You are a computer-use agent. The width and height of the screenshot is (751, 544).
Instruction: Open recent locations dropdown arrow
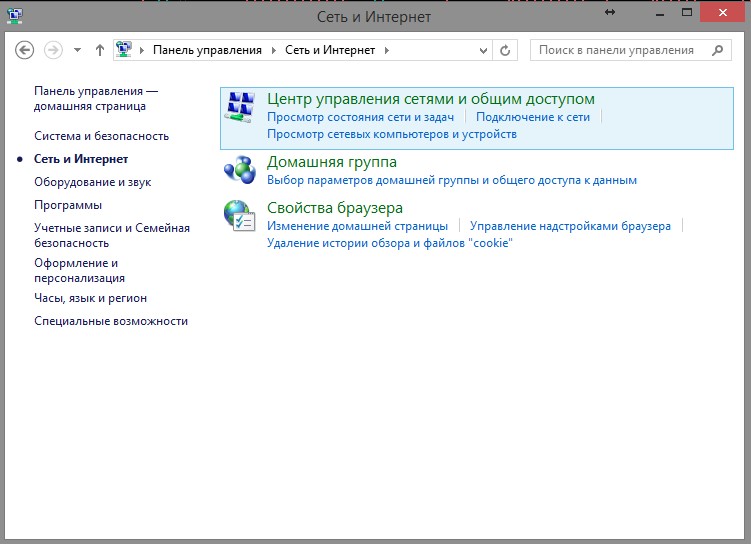click(77, 50)
